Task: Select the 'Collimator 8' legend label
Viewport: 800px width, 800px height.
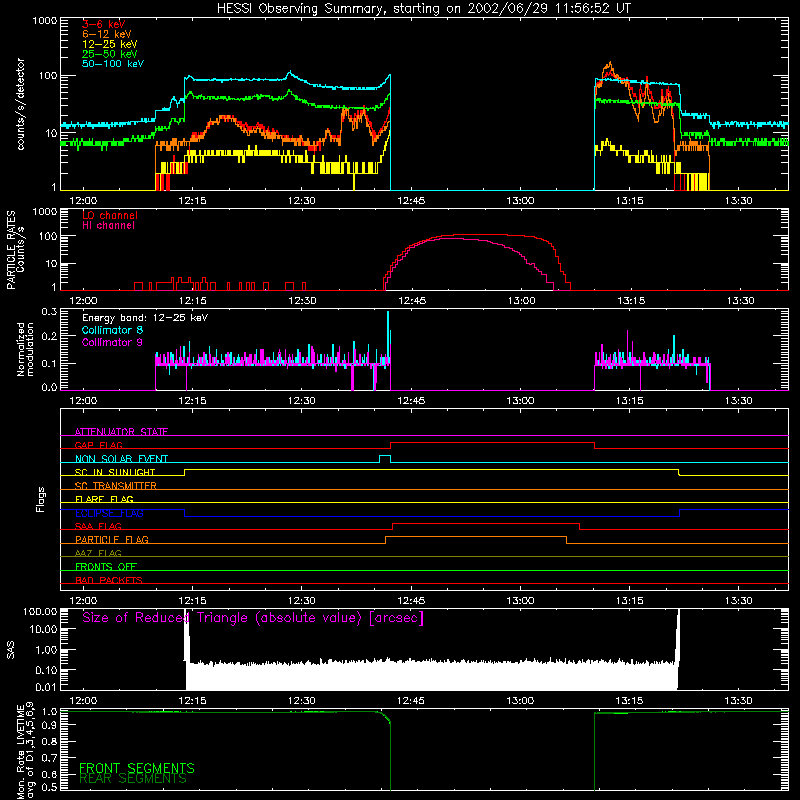Action: coord(112,330)
